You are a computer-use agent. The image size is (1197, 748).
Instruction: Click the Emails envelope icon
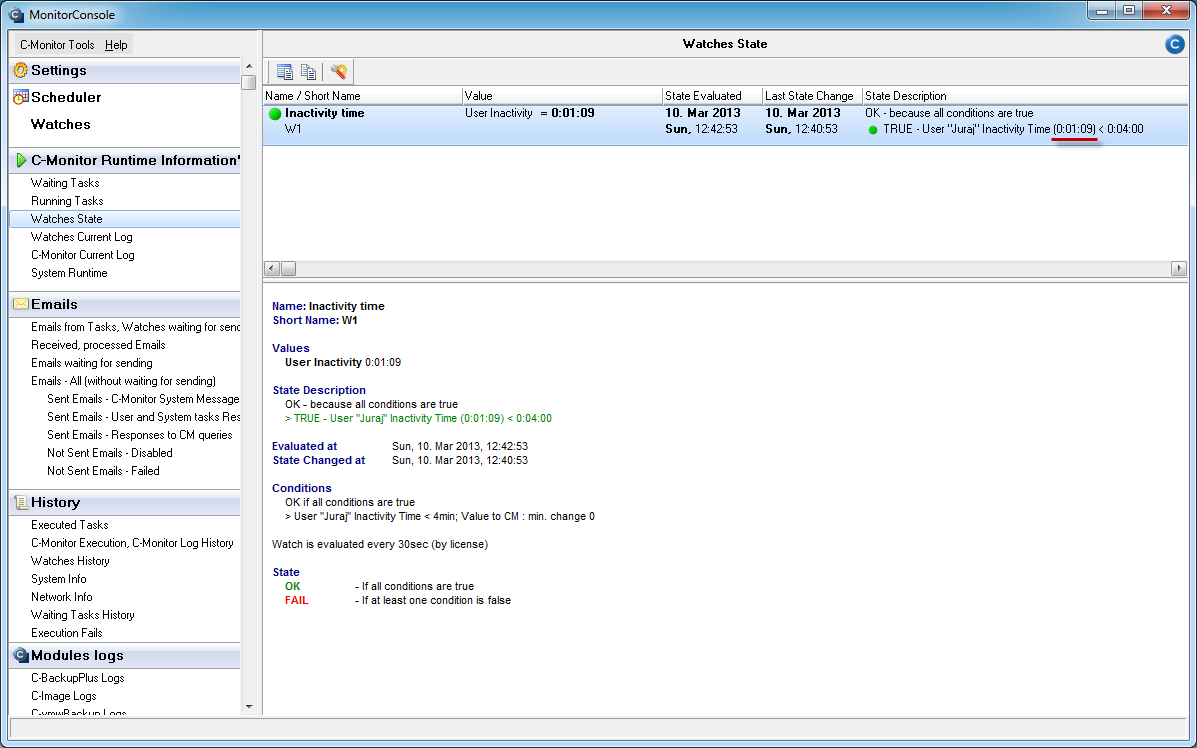pyautogui.click(x=21, y=304)
